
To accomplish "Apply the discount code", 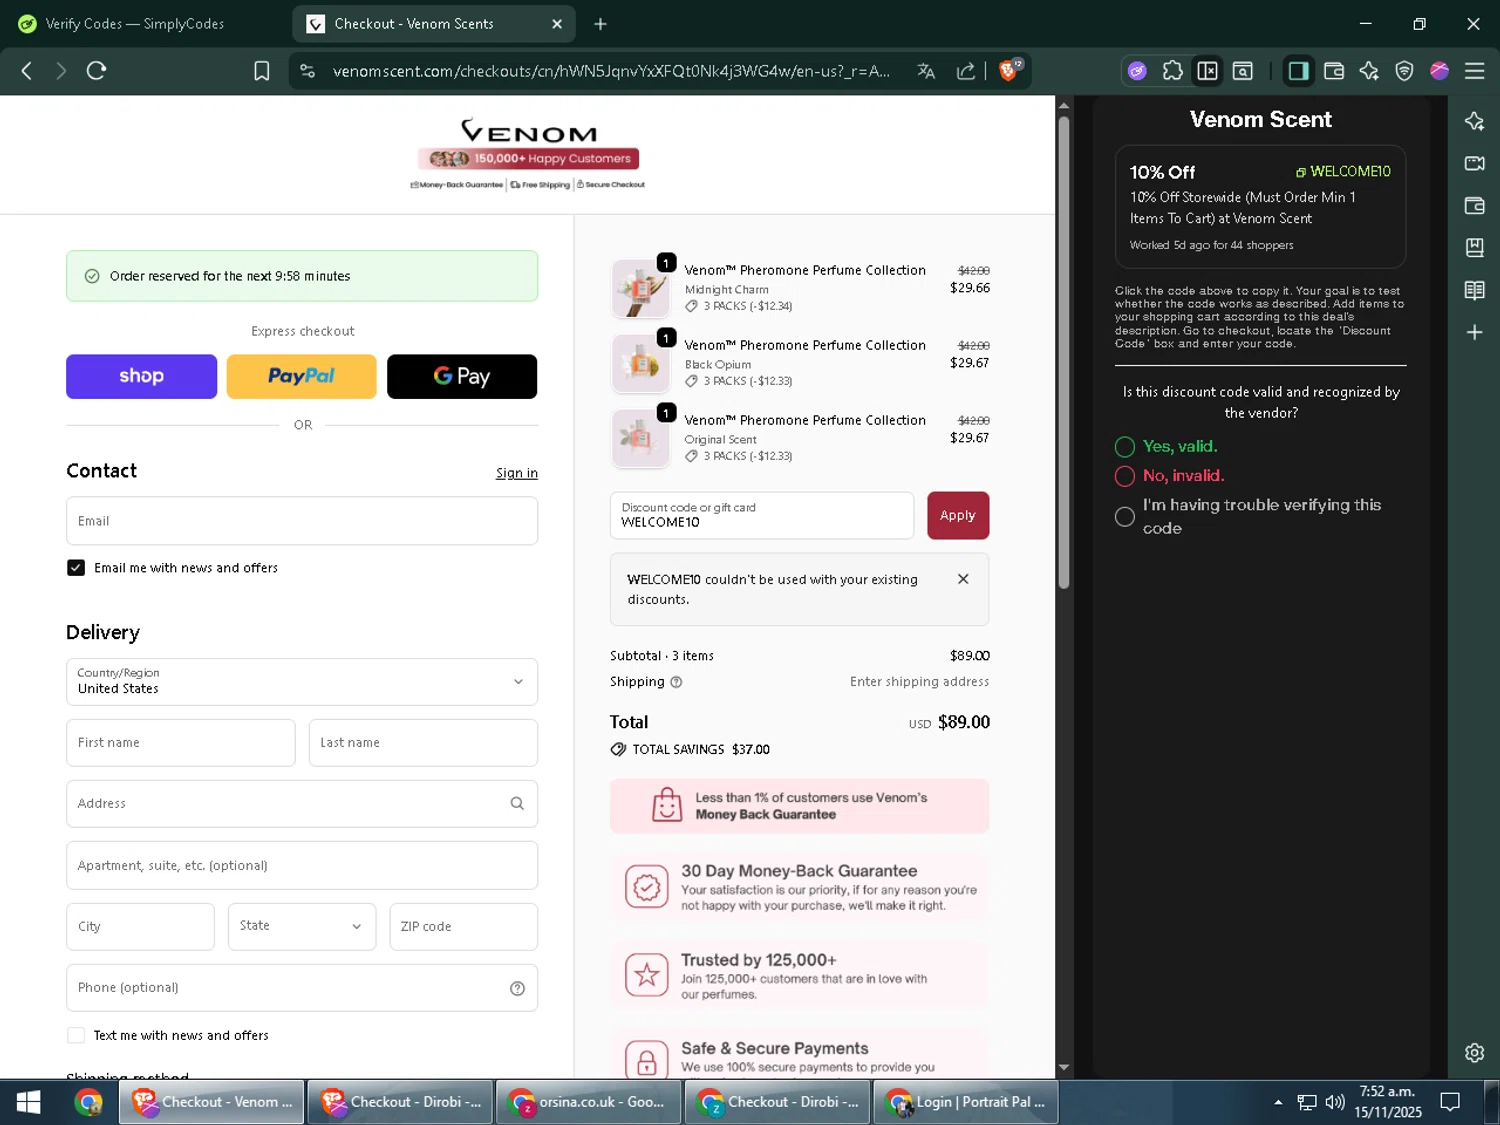I will [x=958, y=515].
